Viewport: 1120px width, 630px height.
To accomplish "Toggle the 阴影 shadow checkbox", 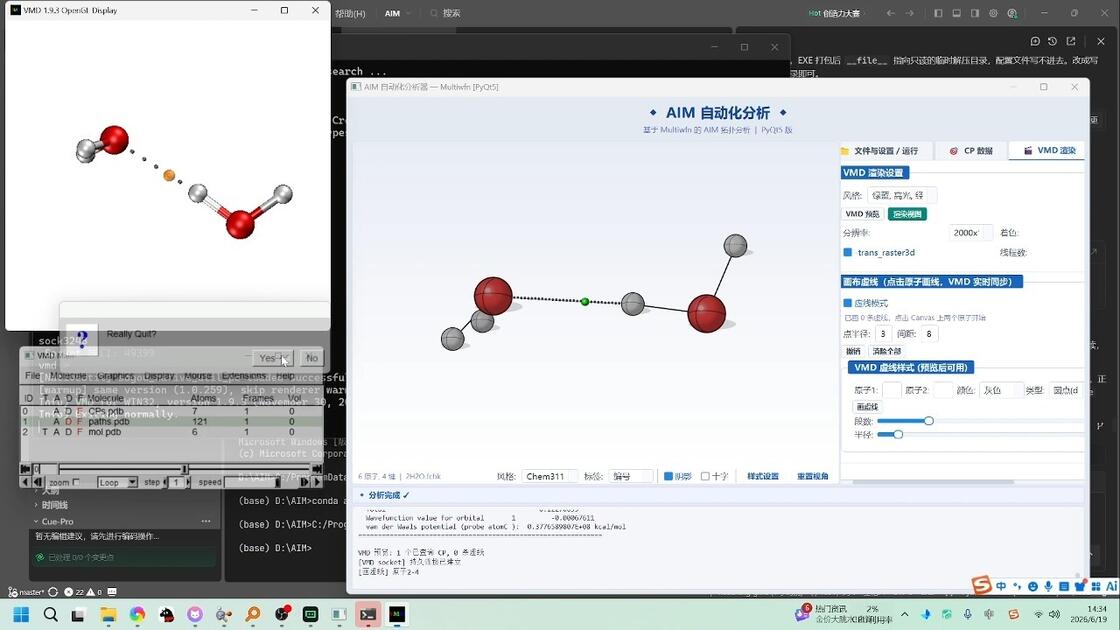I will point(669,476).
